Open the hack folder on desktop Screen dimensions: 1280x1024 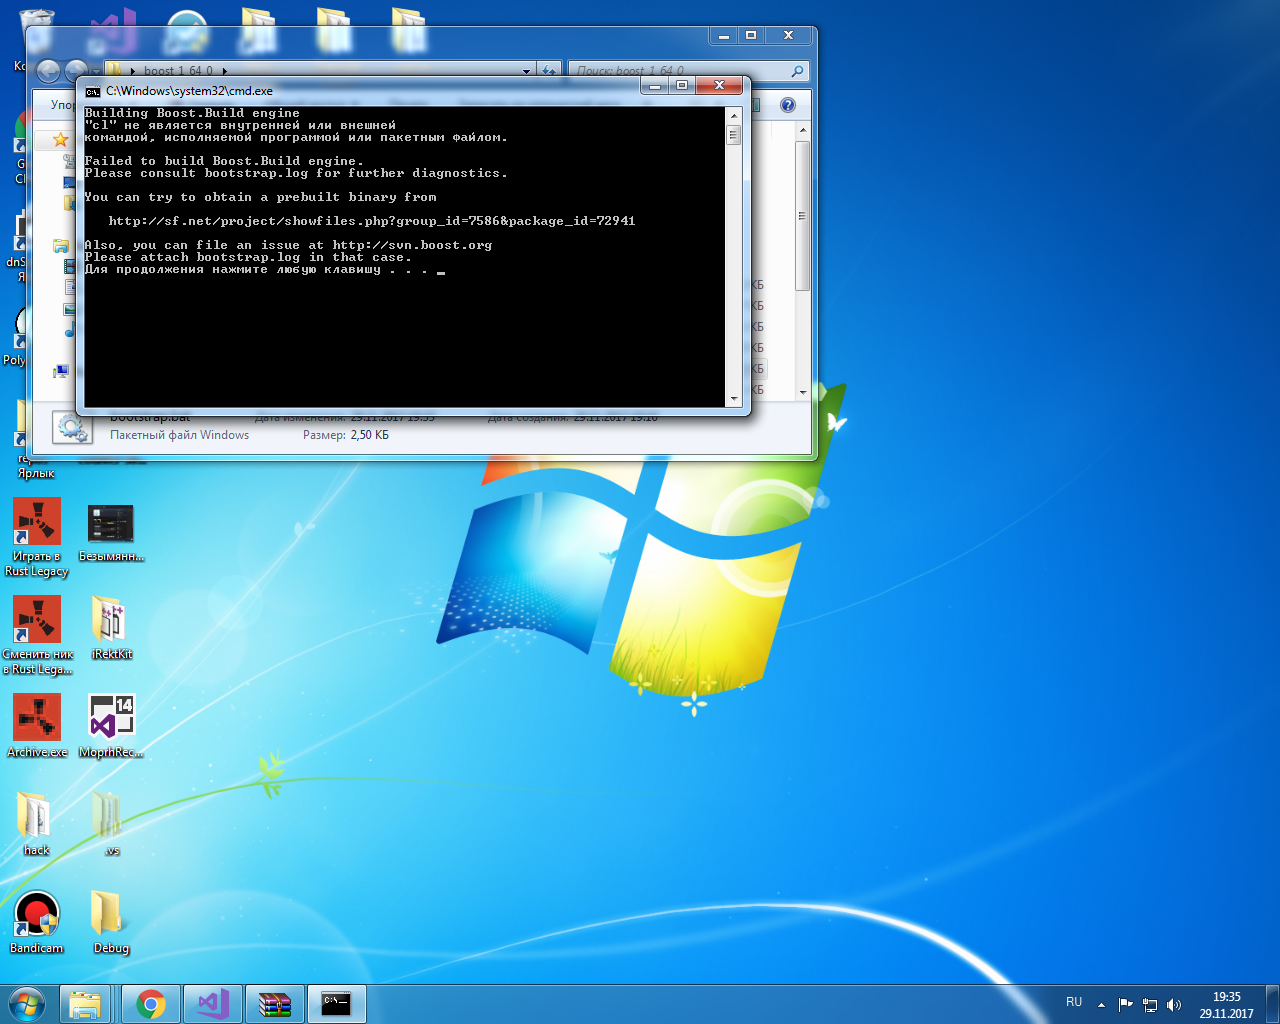point(36,823)
